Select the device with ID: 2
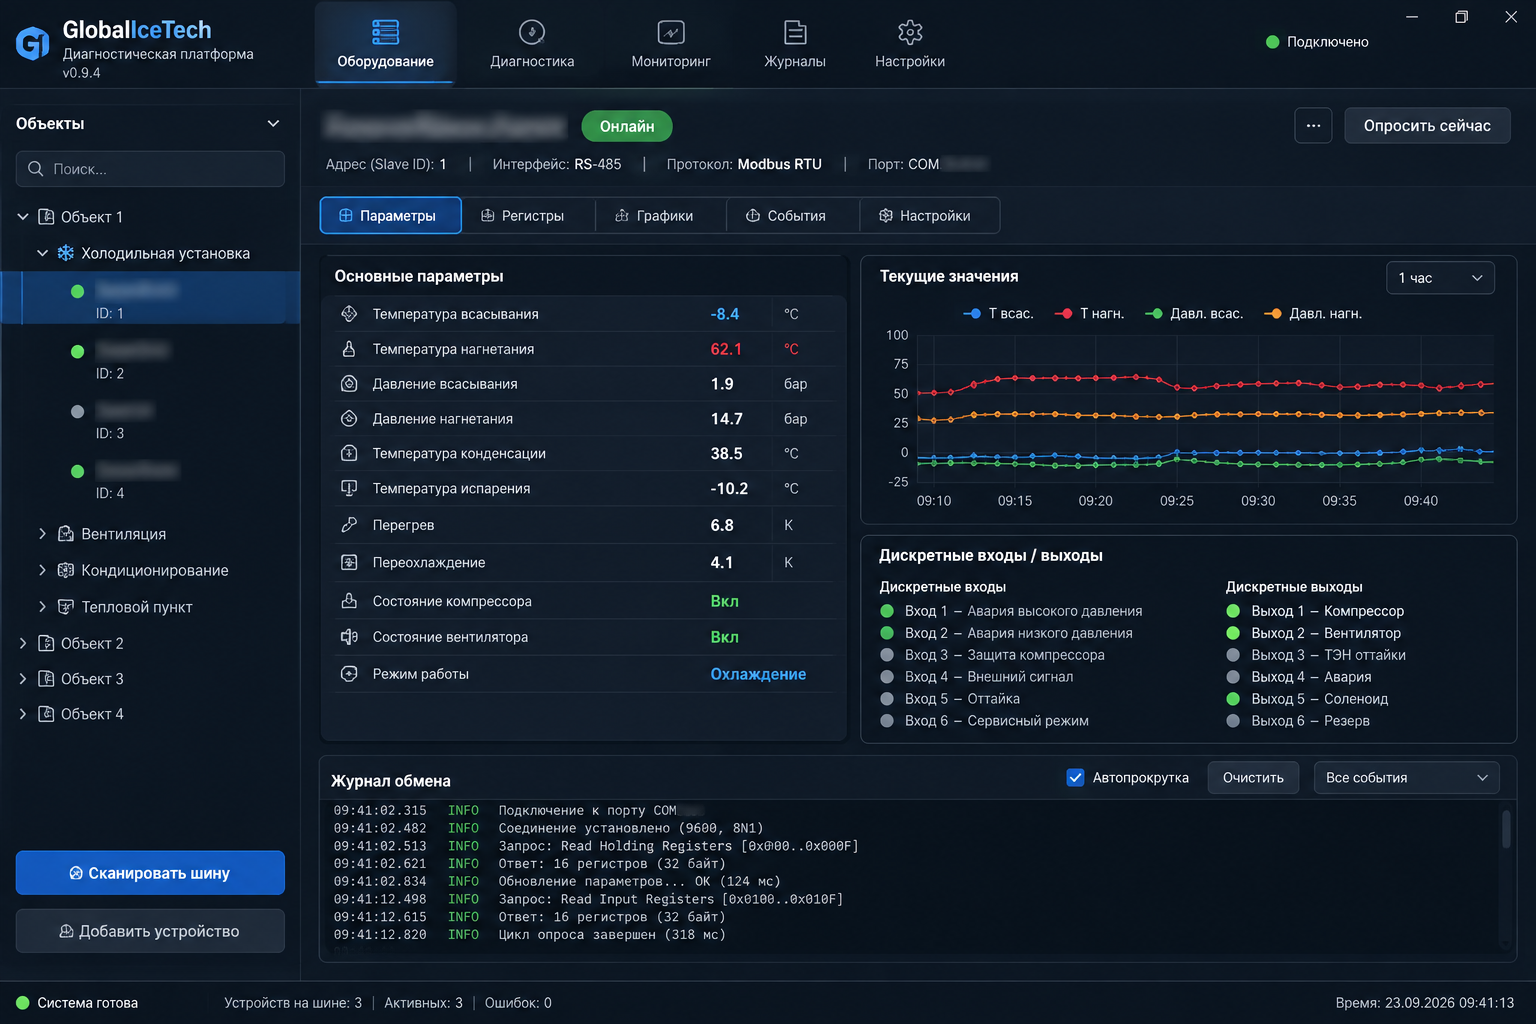 tap(150, 361)
